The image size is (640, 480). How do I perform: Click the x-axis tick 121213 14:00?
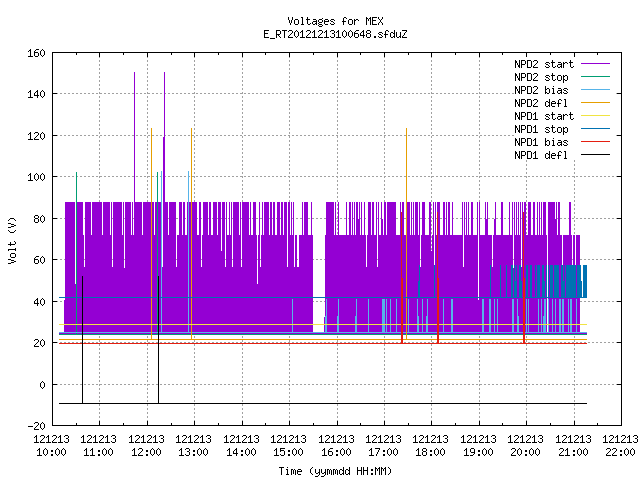tap(242, 446)
